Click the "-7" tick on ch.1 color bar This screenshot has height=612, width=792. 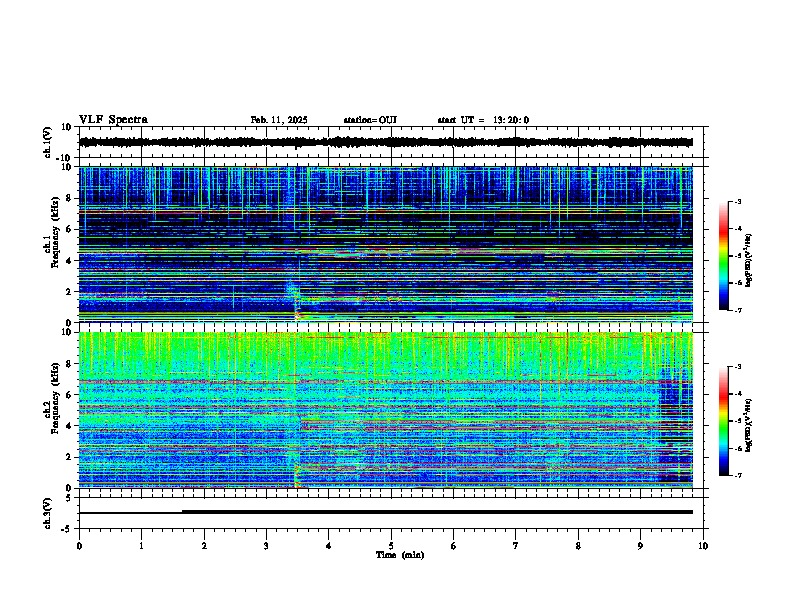pyautogui.click(x=738, y=310)
